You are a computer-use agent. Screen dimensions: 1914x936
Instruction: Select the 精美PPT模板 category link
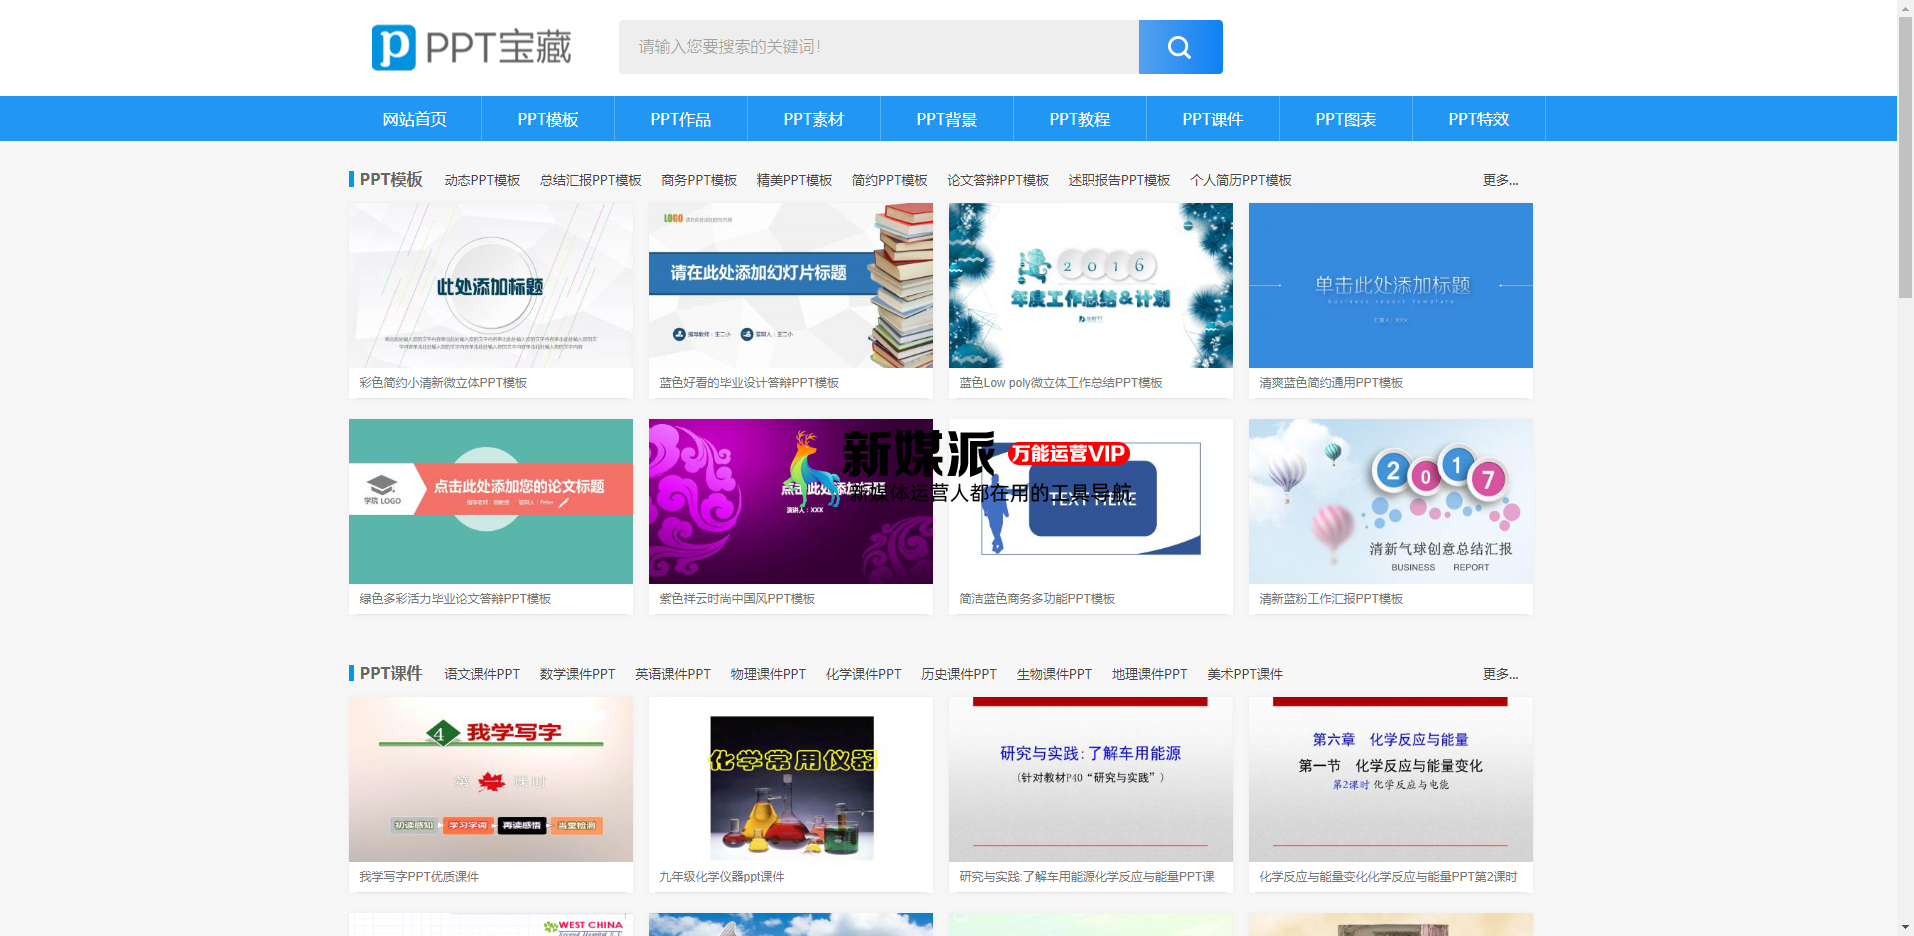click(795, 180)
